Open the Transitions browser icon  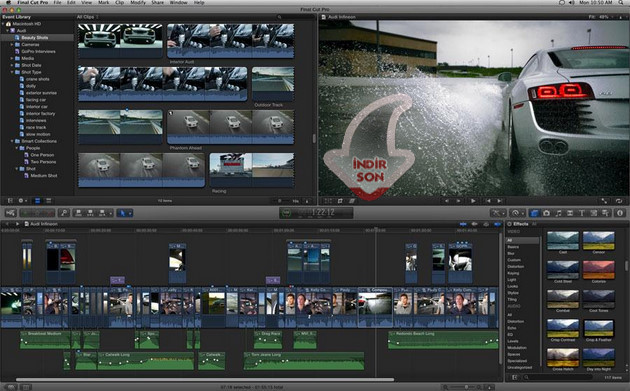coord(570,213)
